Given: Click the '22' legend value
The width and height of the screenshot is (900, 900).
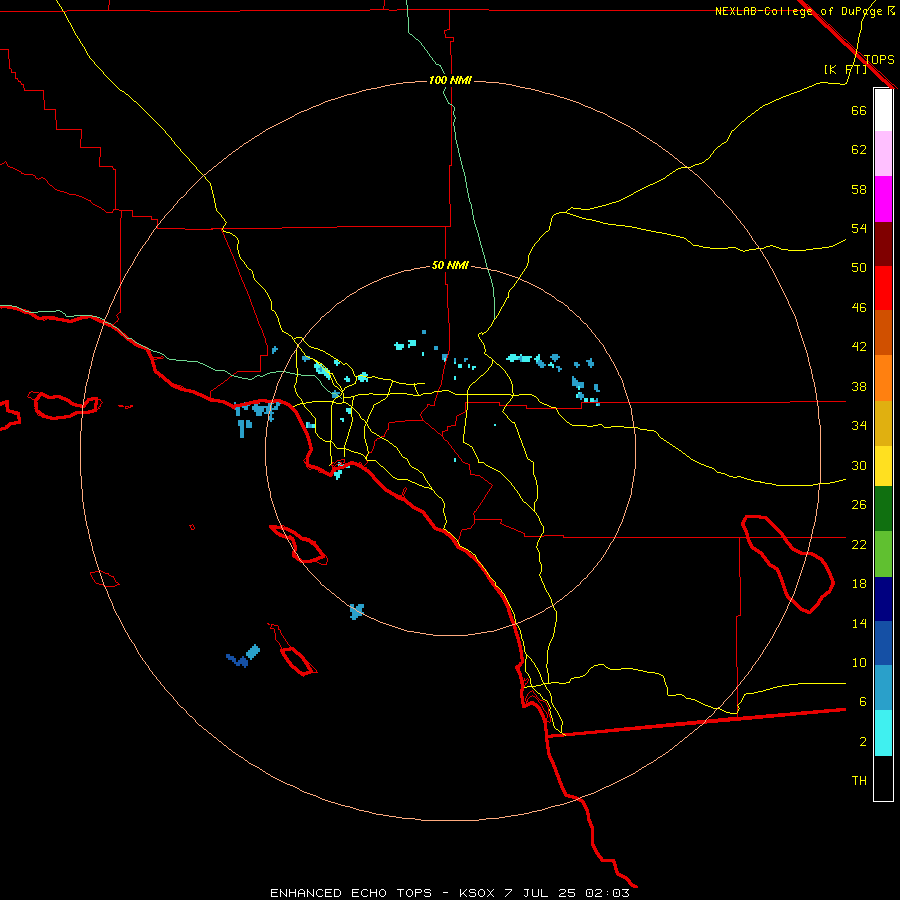Looking at the screenshot, I should pos(859,545).
